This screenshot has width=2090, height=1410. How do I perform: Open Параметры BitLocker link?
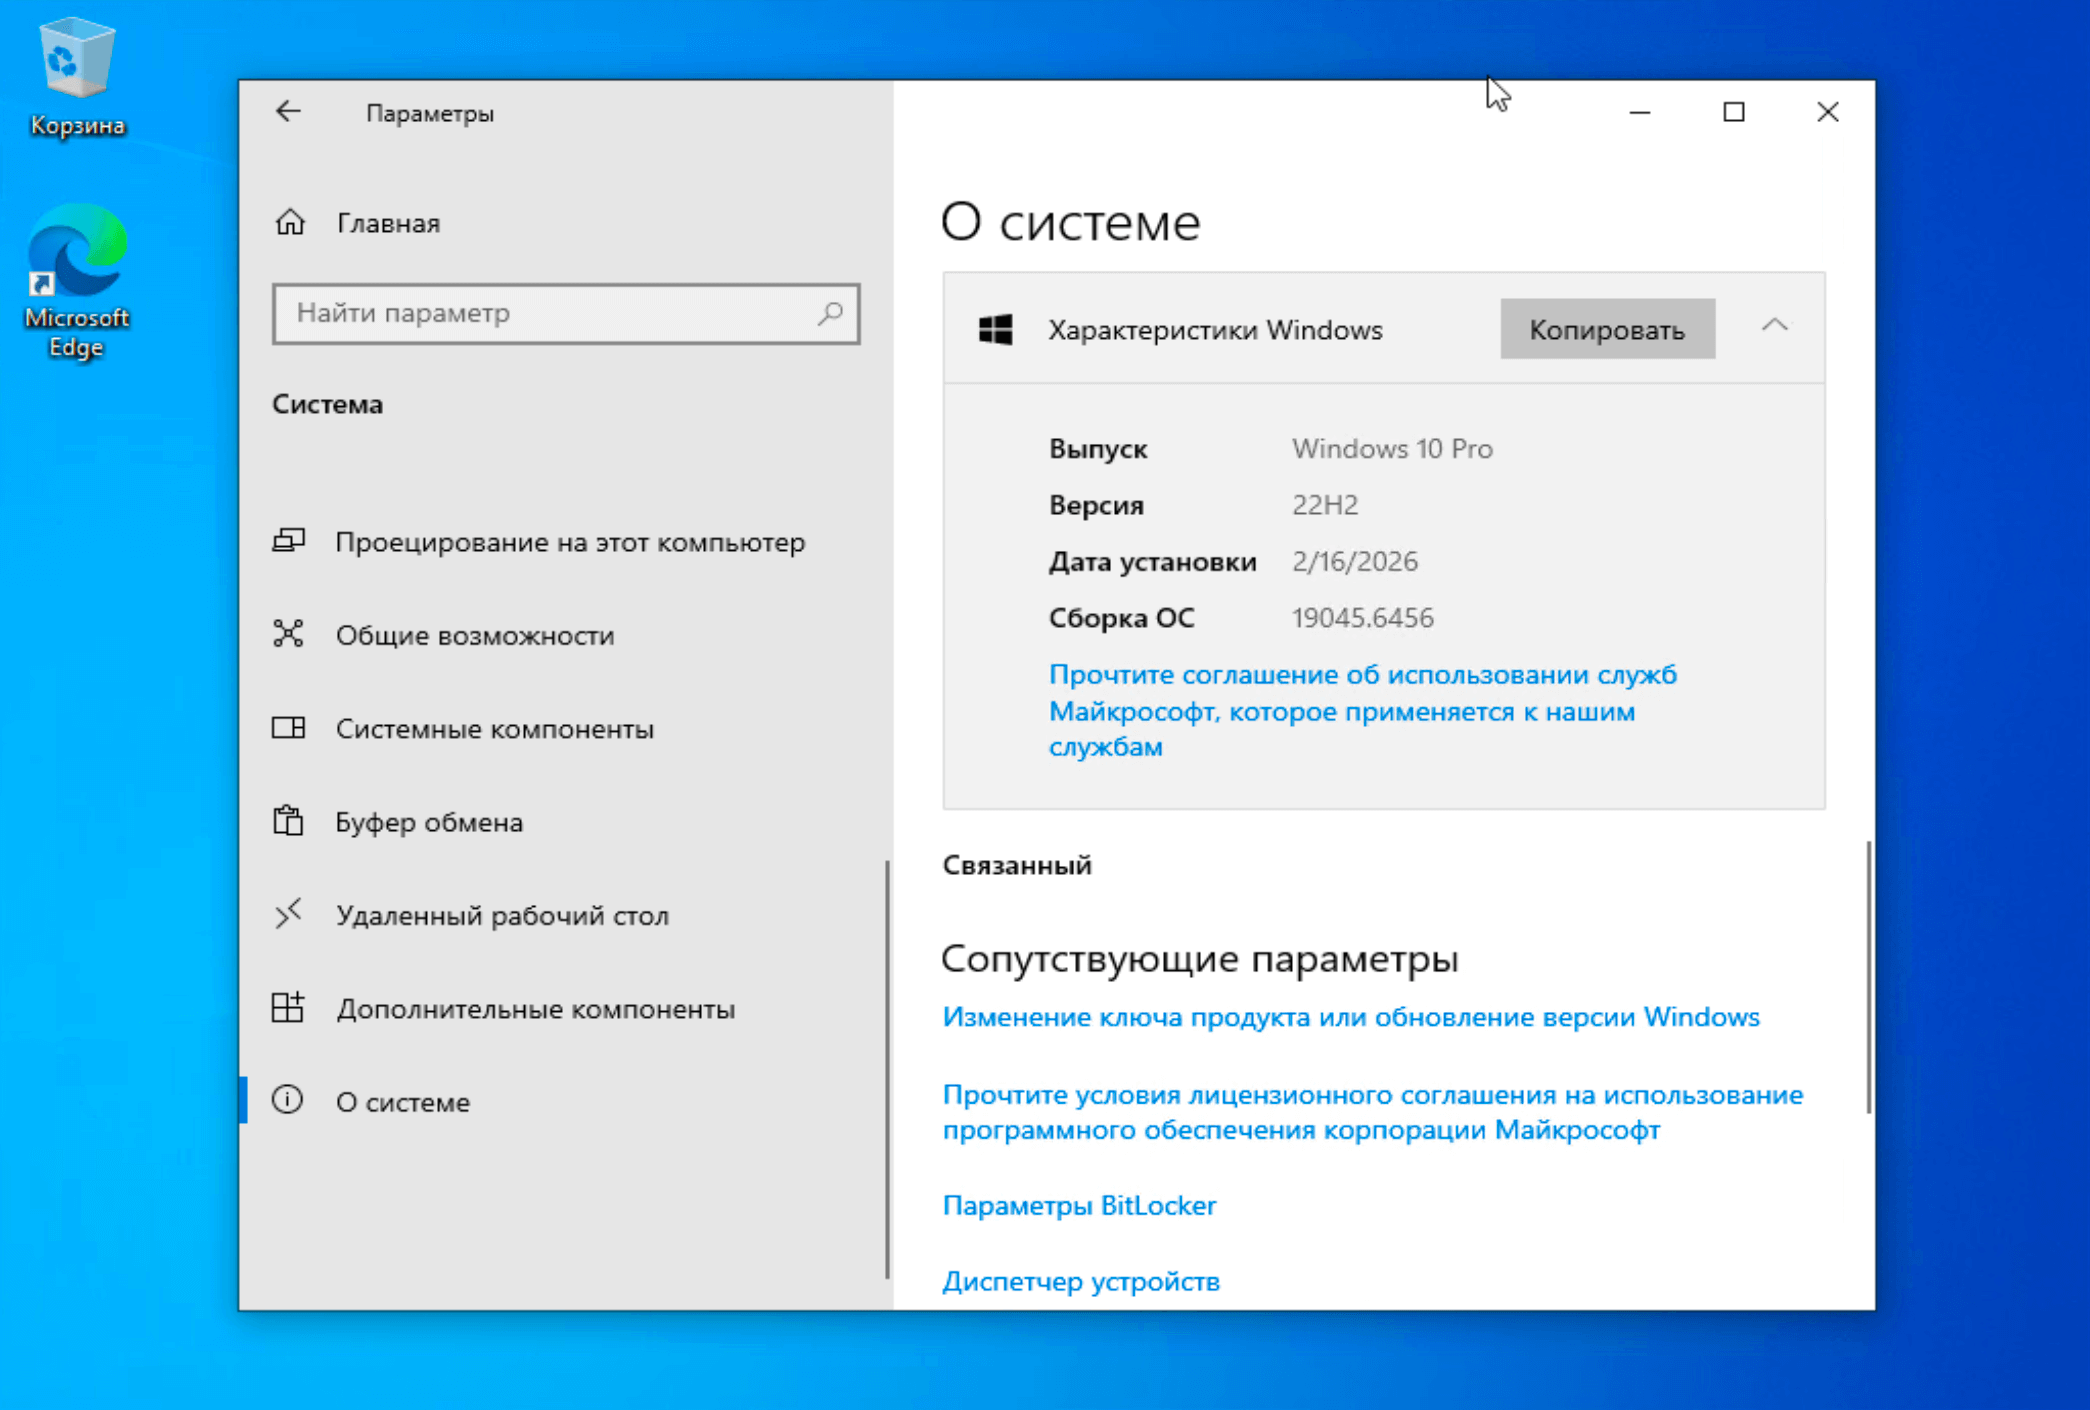pos(1079,1205)
